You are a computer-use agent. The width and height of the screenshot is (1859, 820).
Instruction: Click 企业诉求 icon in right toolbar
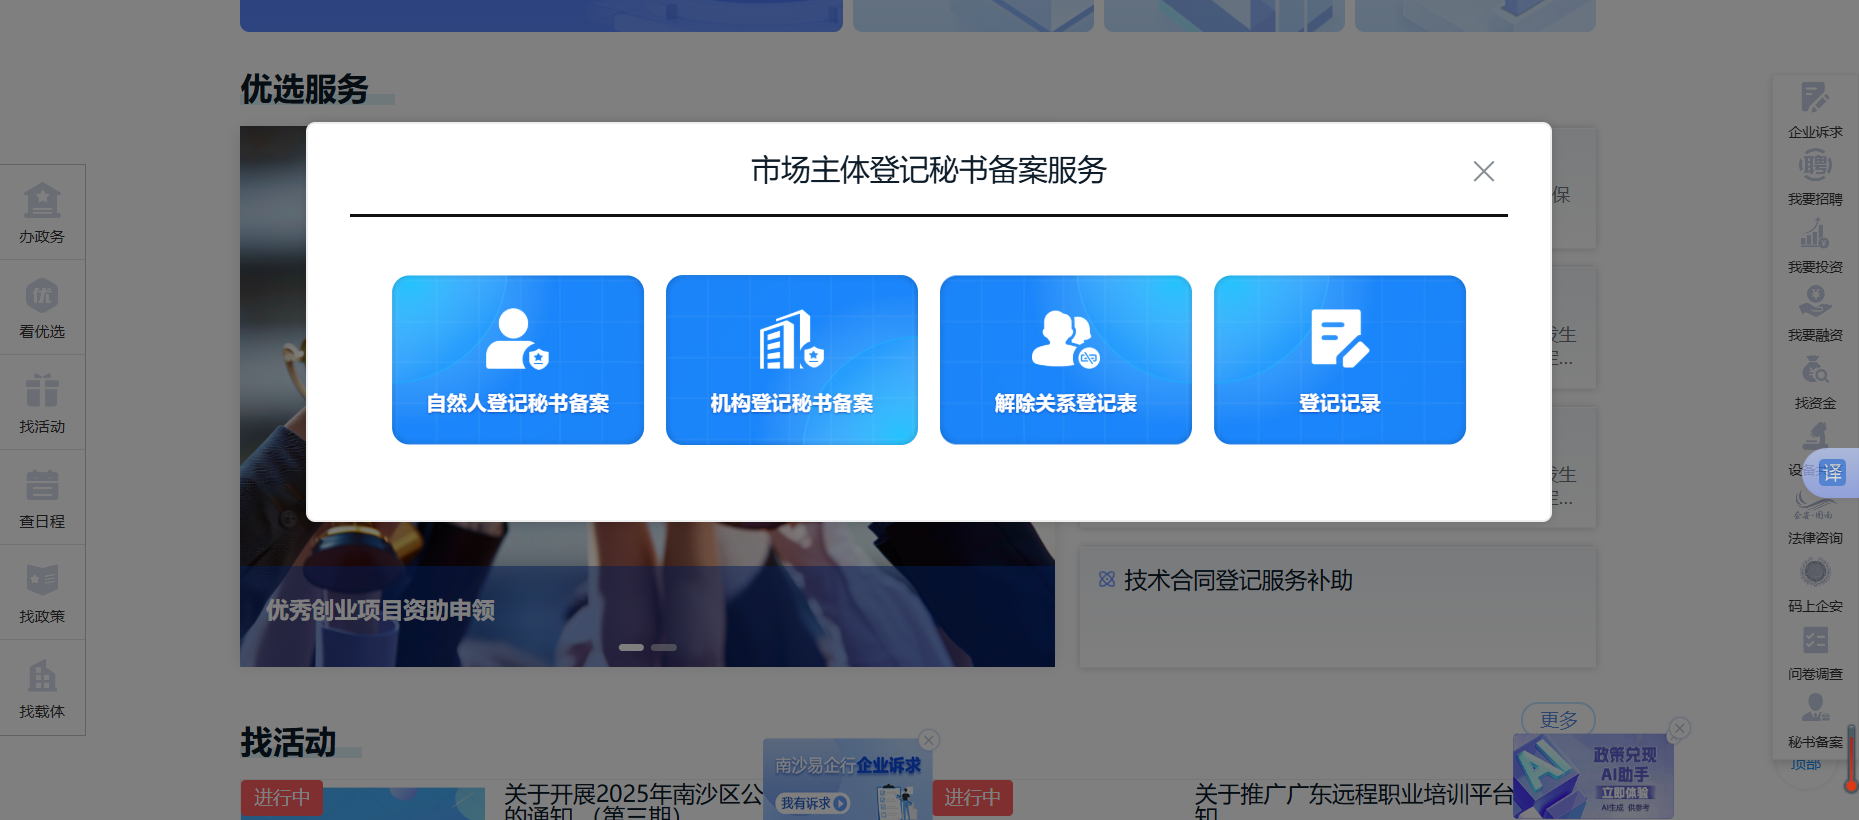point(1815,110)
